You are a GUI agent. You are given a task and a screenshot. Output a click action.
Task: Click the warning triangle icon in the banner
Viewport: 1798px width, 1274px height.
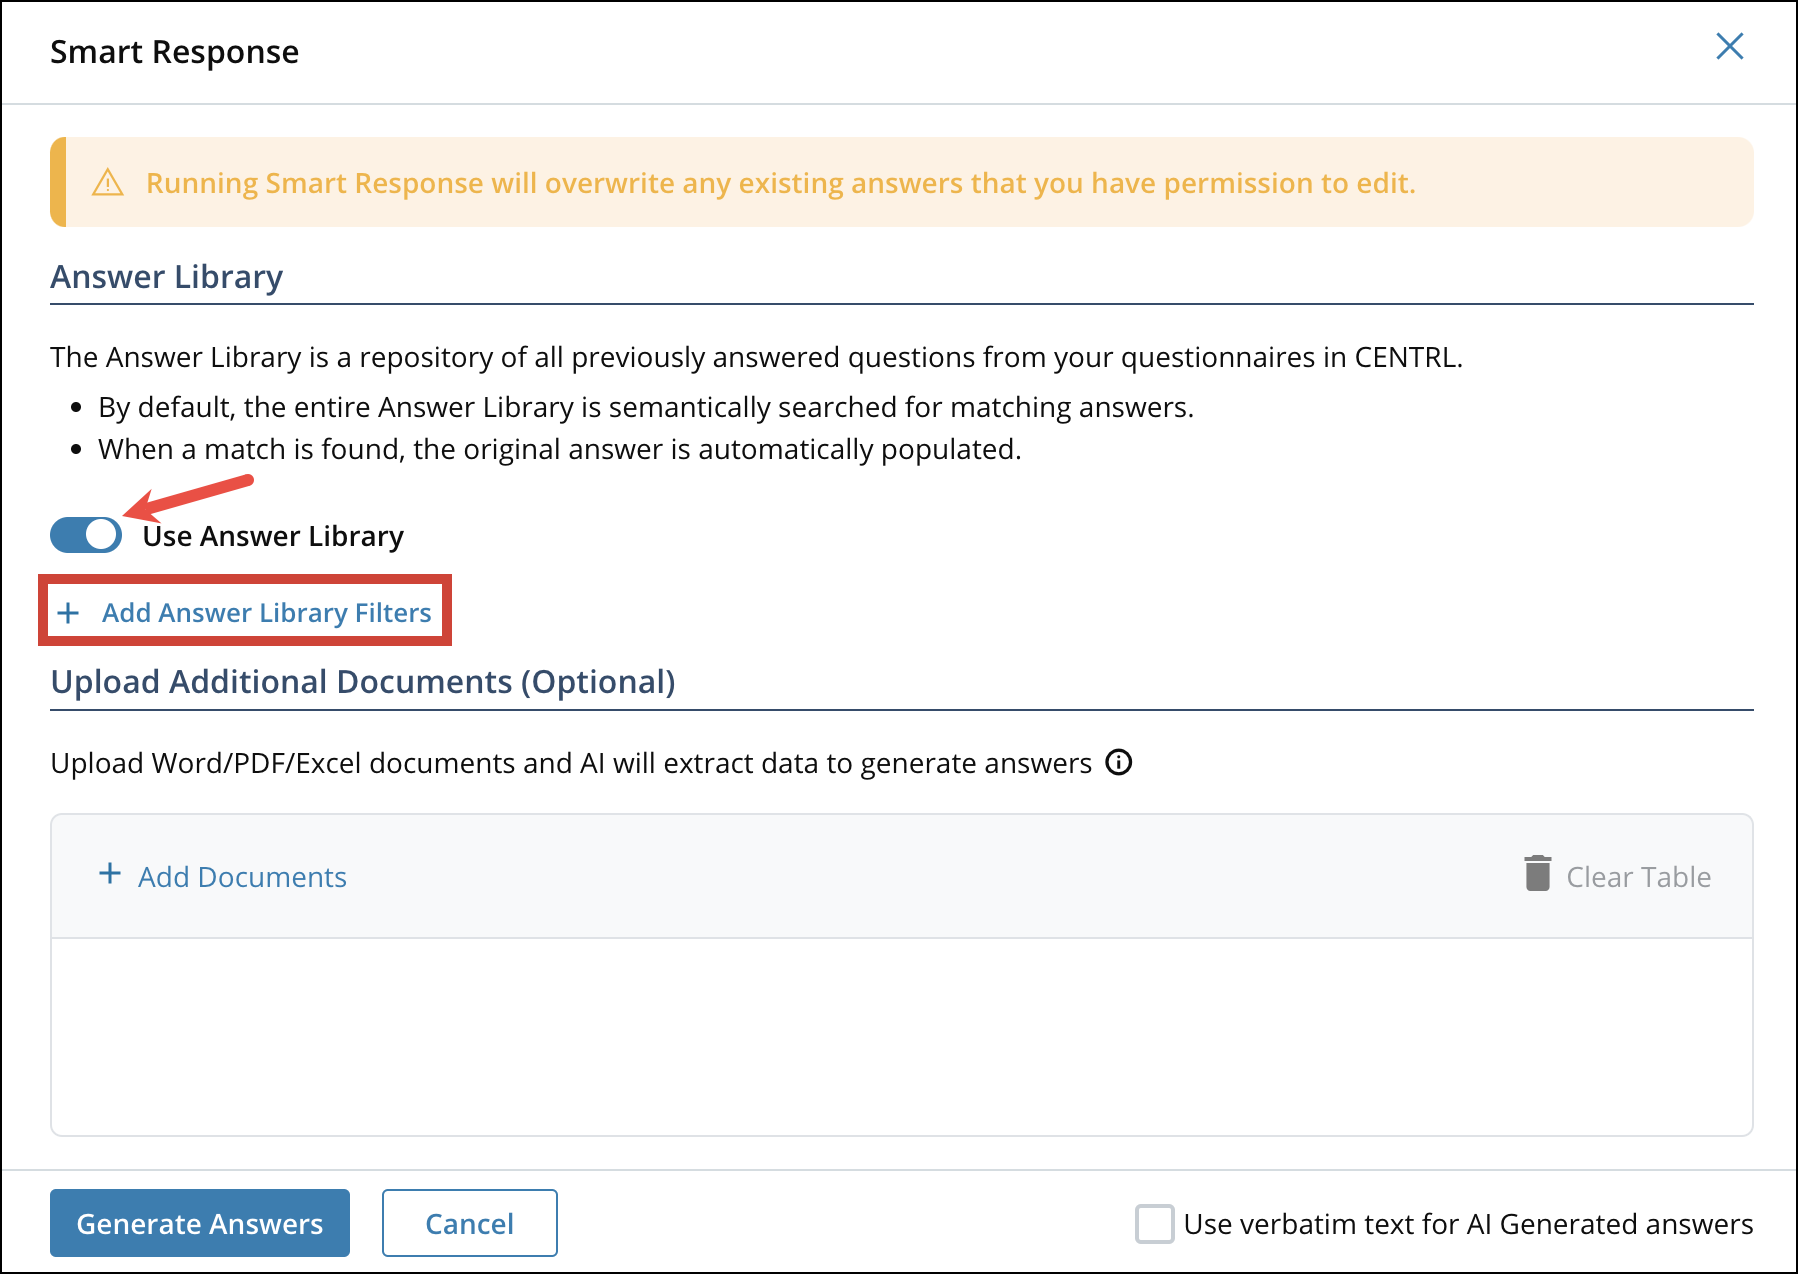tap(108, 182)
